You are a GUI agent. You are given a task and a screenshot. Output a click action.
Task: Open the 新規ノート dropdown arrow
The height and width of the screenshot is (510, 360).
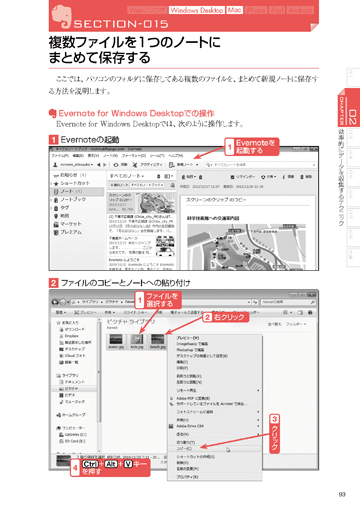pyautogui.click(x=197, y=165)
